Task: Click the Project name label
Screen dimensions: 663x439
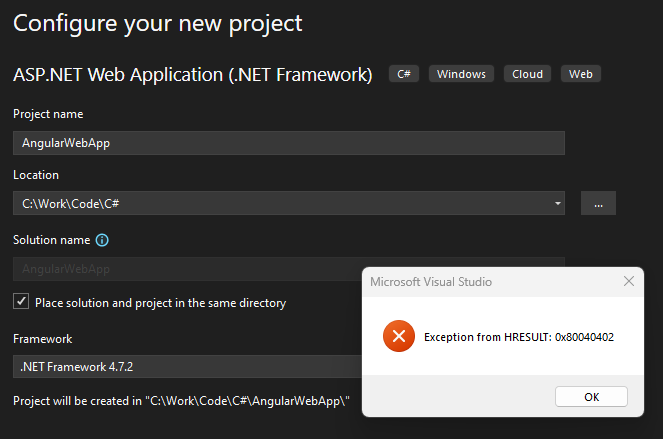Action: [x=48, y=114]
